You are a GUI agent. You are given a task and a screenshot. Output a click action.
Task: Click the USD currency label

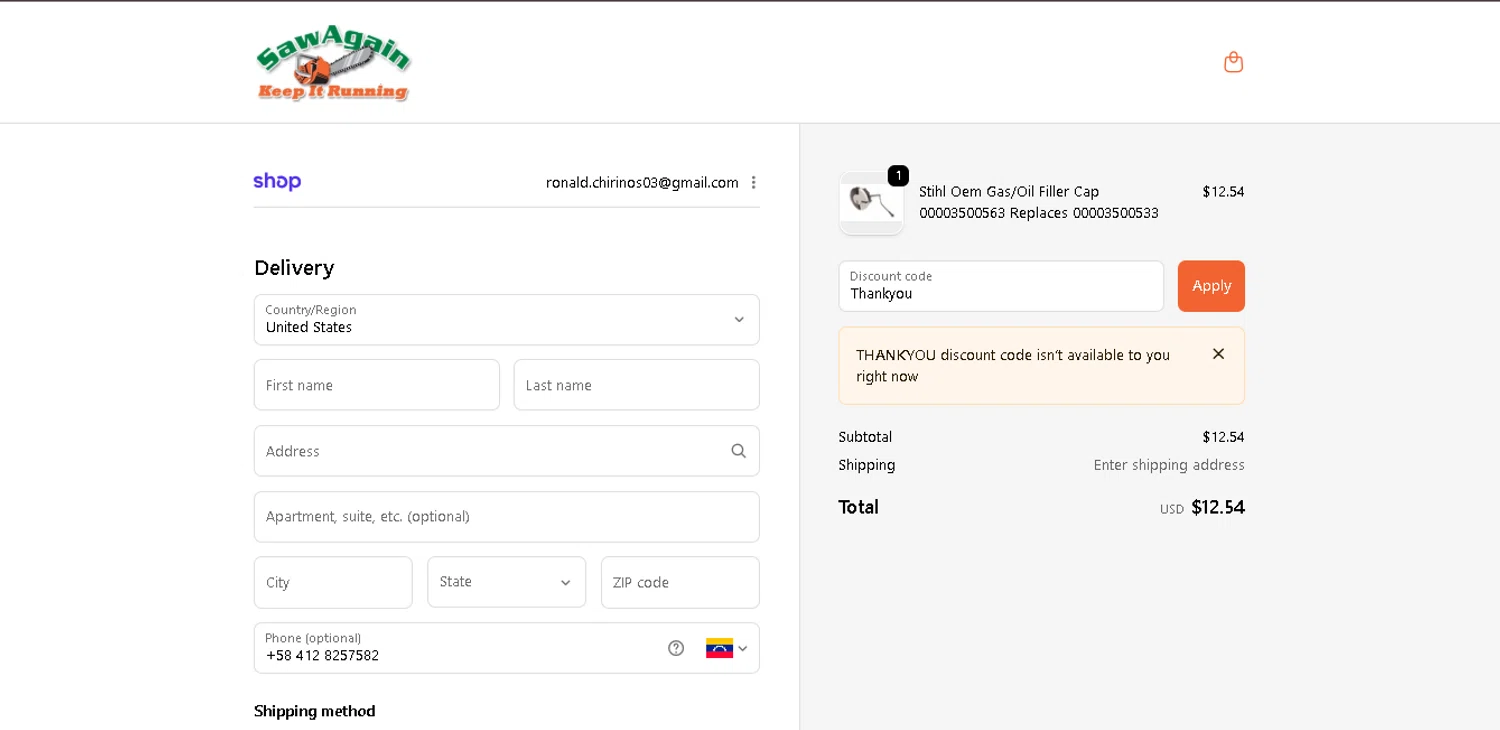click(1172, 509)
